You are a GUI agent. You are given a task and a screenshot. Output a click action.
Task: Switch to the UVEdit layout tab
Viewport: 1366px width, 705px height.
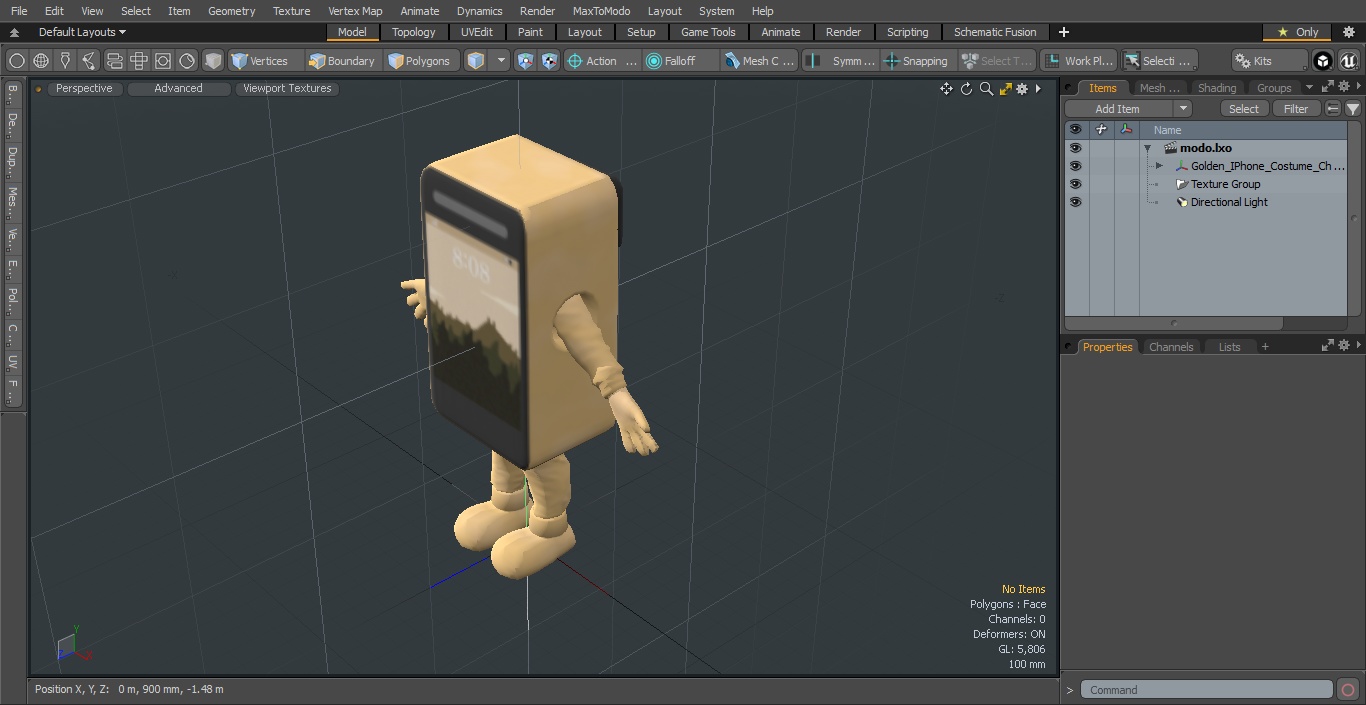pos(477,32)
